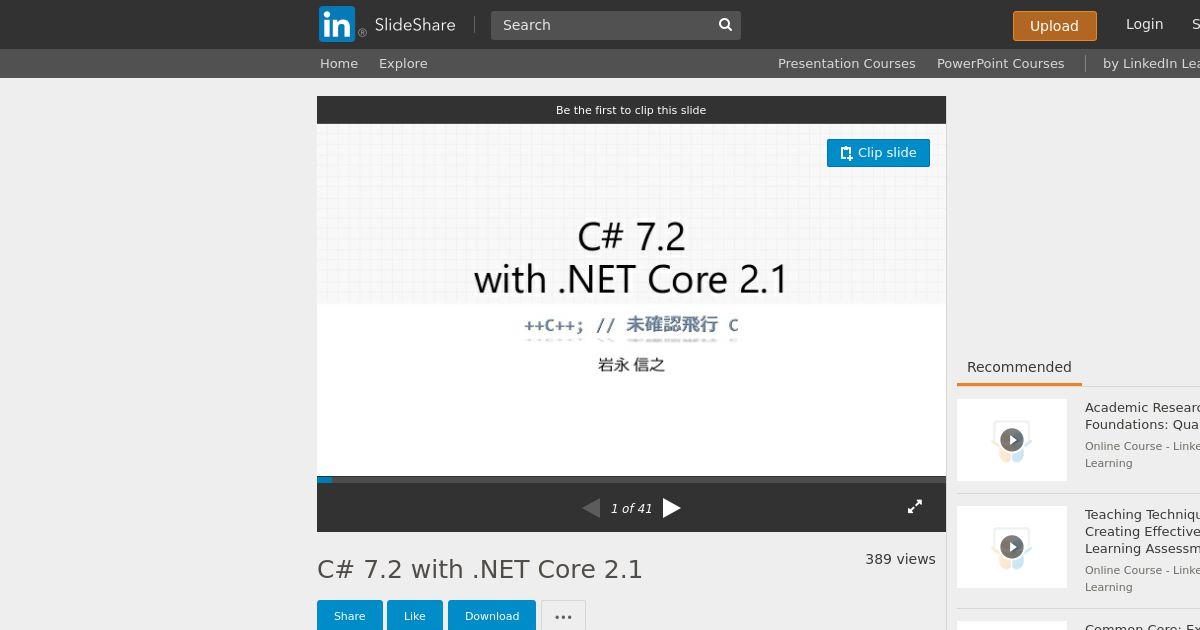The height and width of the screenshot is (630, 1200).
Task: Click the Download button
Action: [492, 616]
